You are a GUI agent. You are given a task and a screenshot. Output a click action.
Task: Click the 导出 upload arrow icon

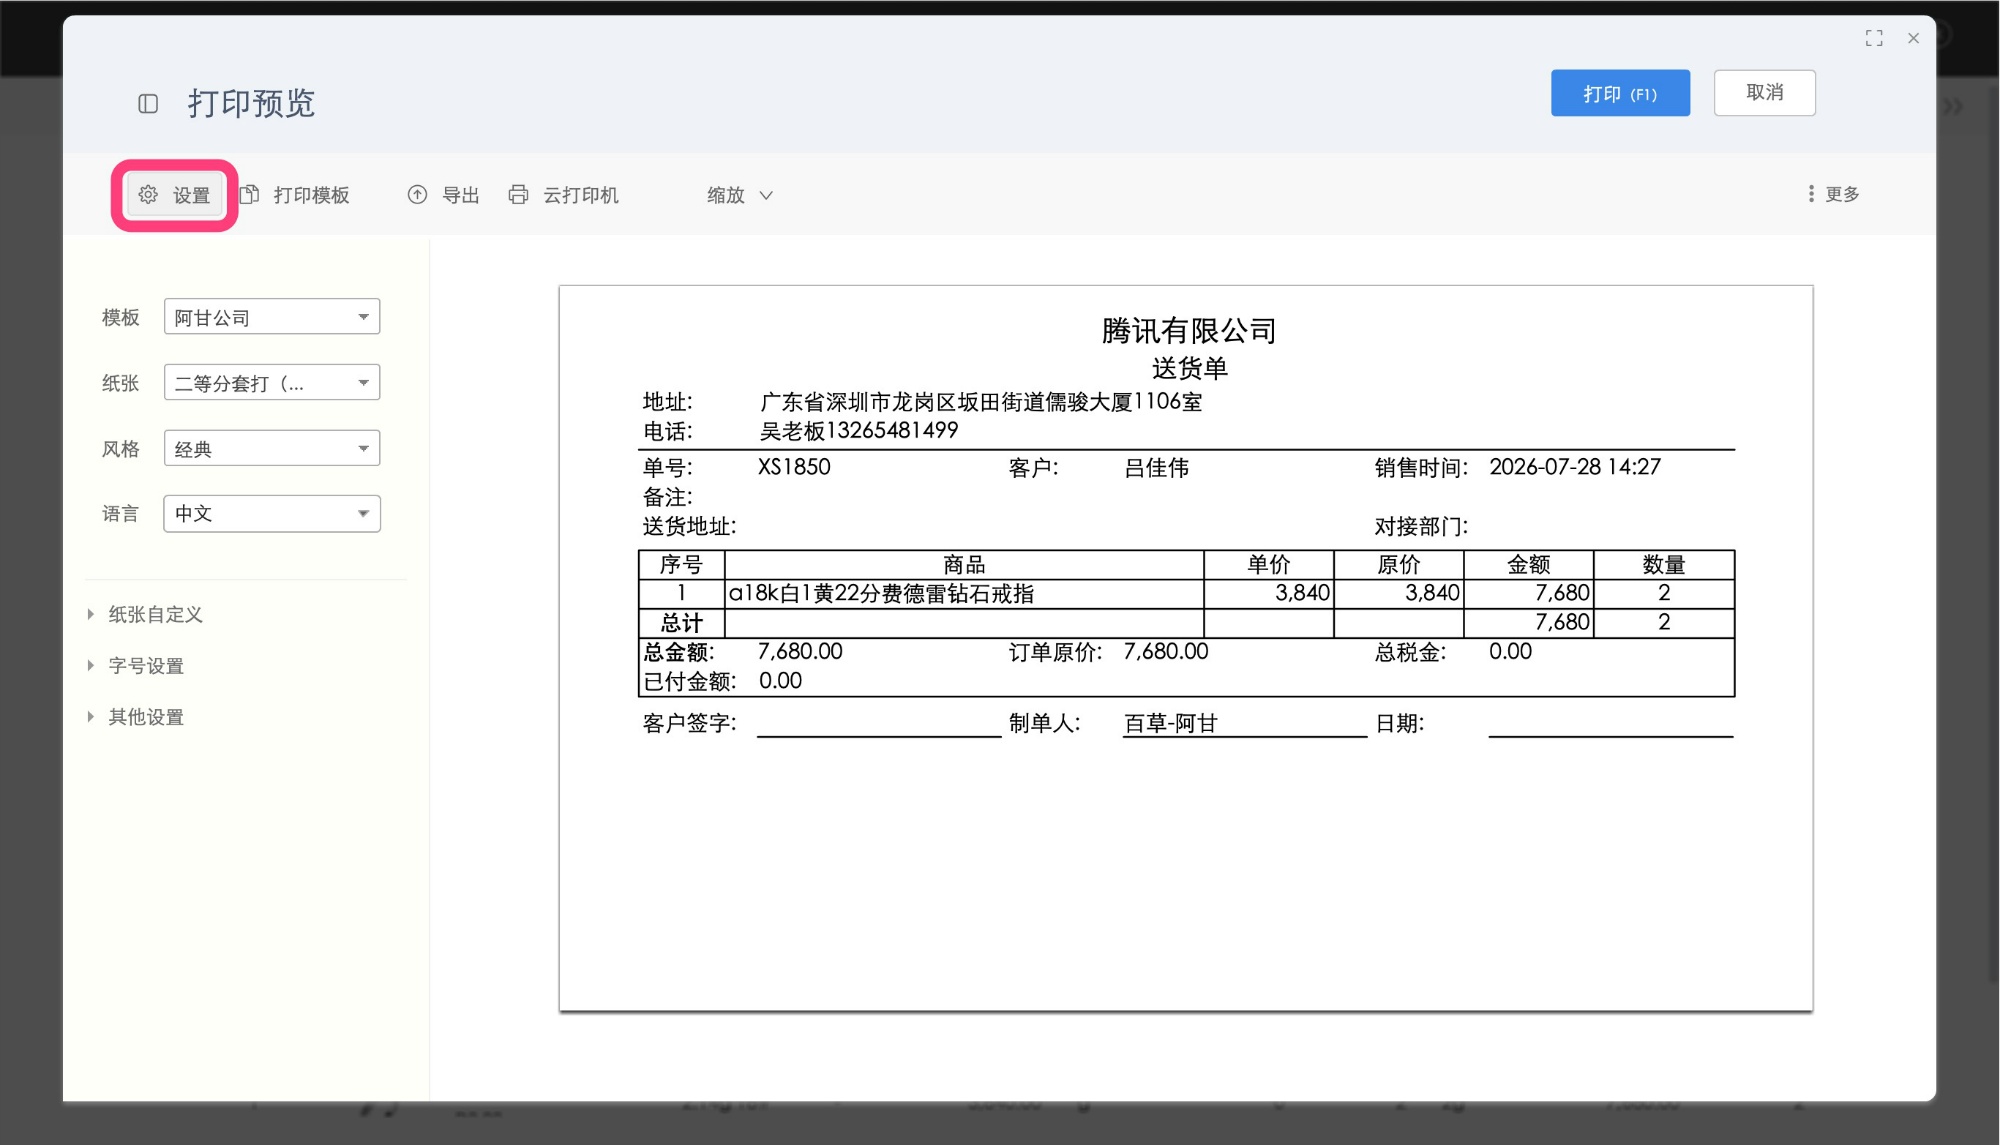pos(417,195)
